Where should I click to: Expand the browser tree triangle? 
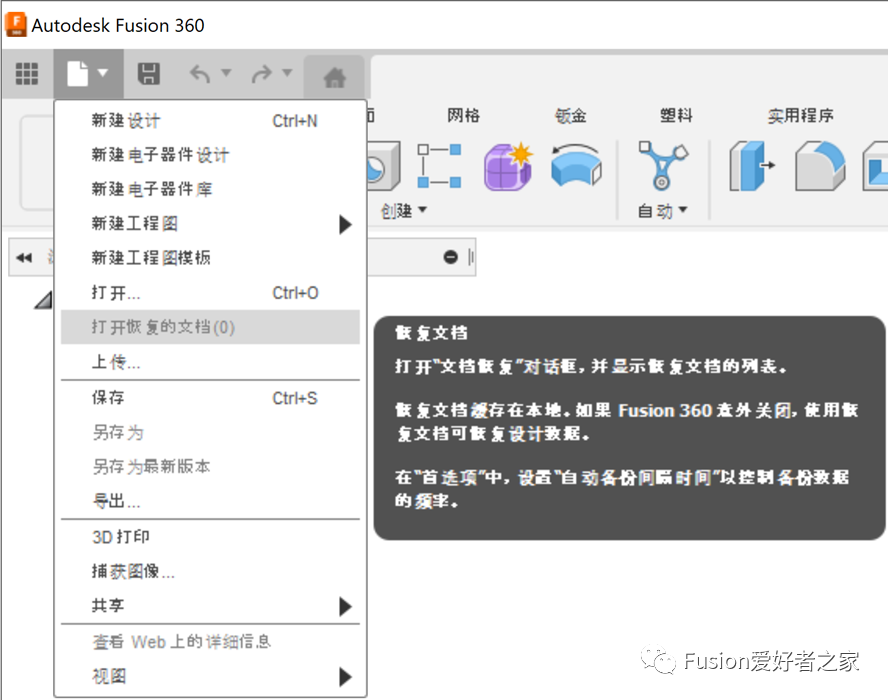[x=44, y=300]
